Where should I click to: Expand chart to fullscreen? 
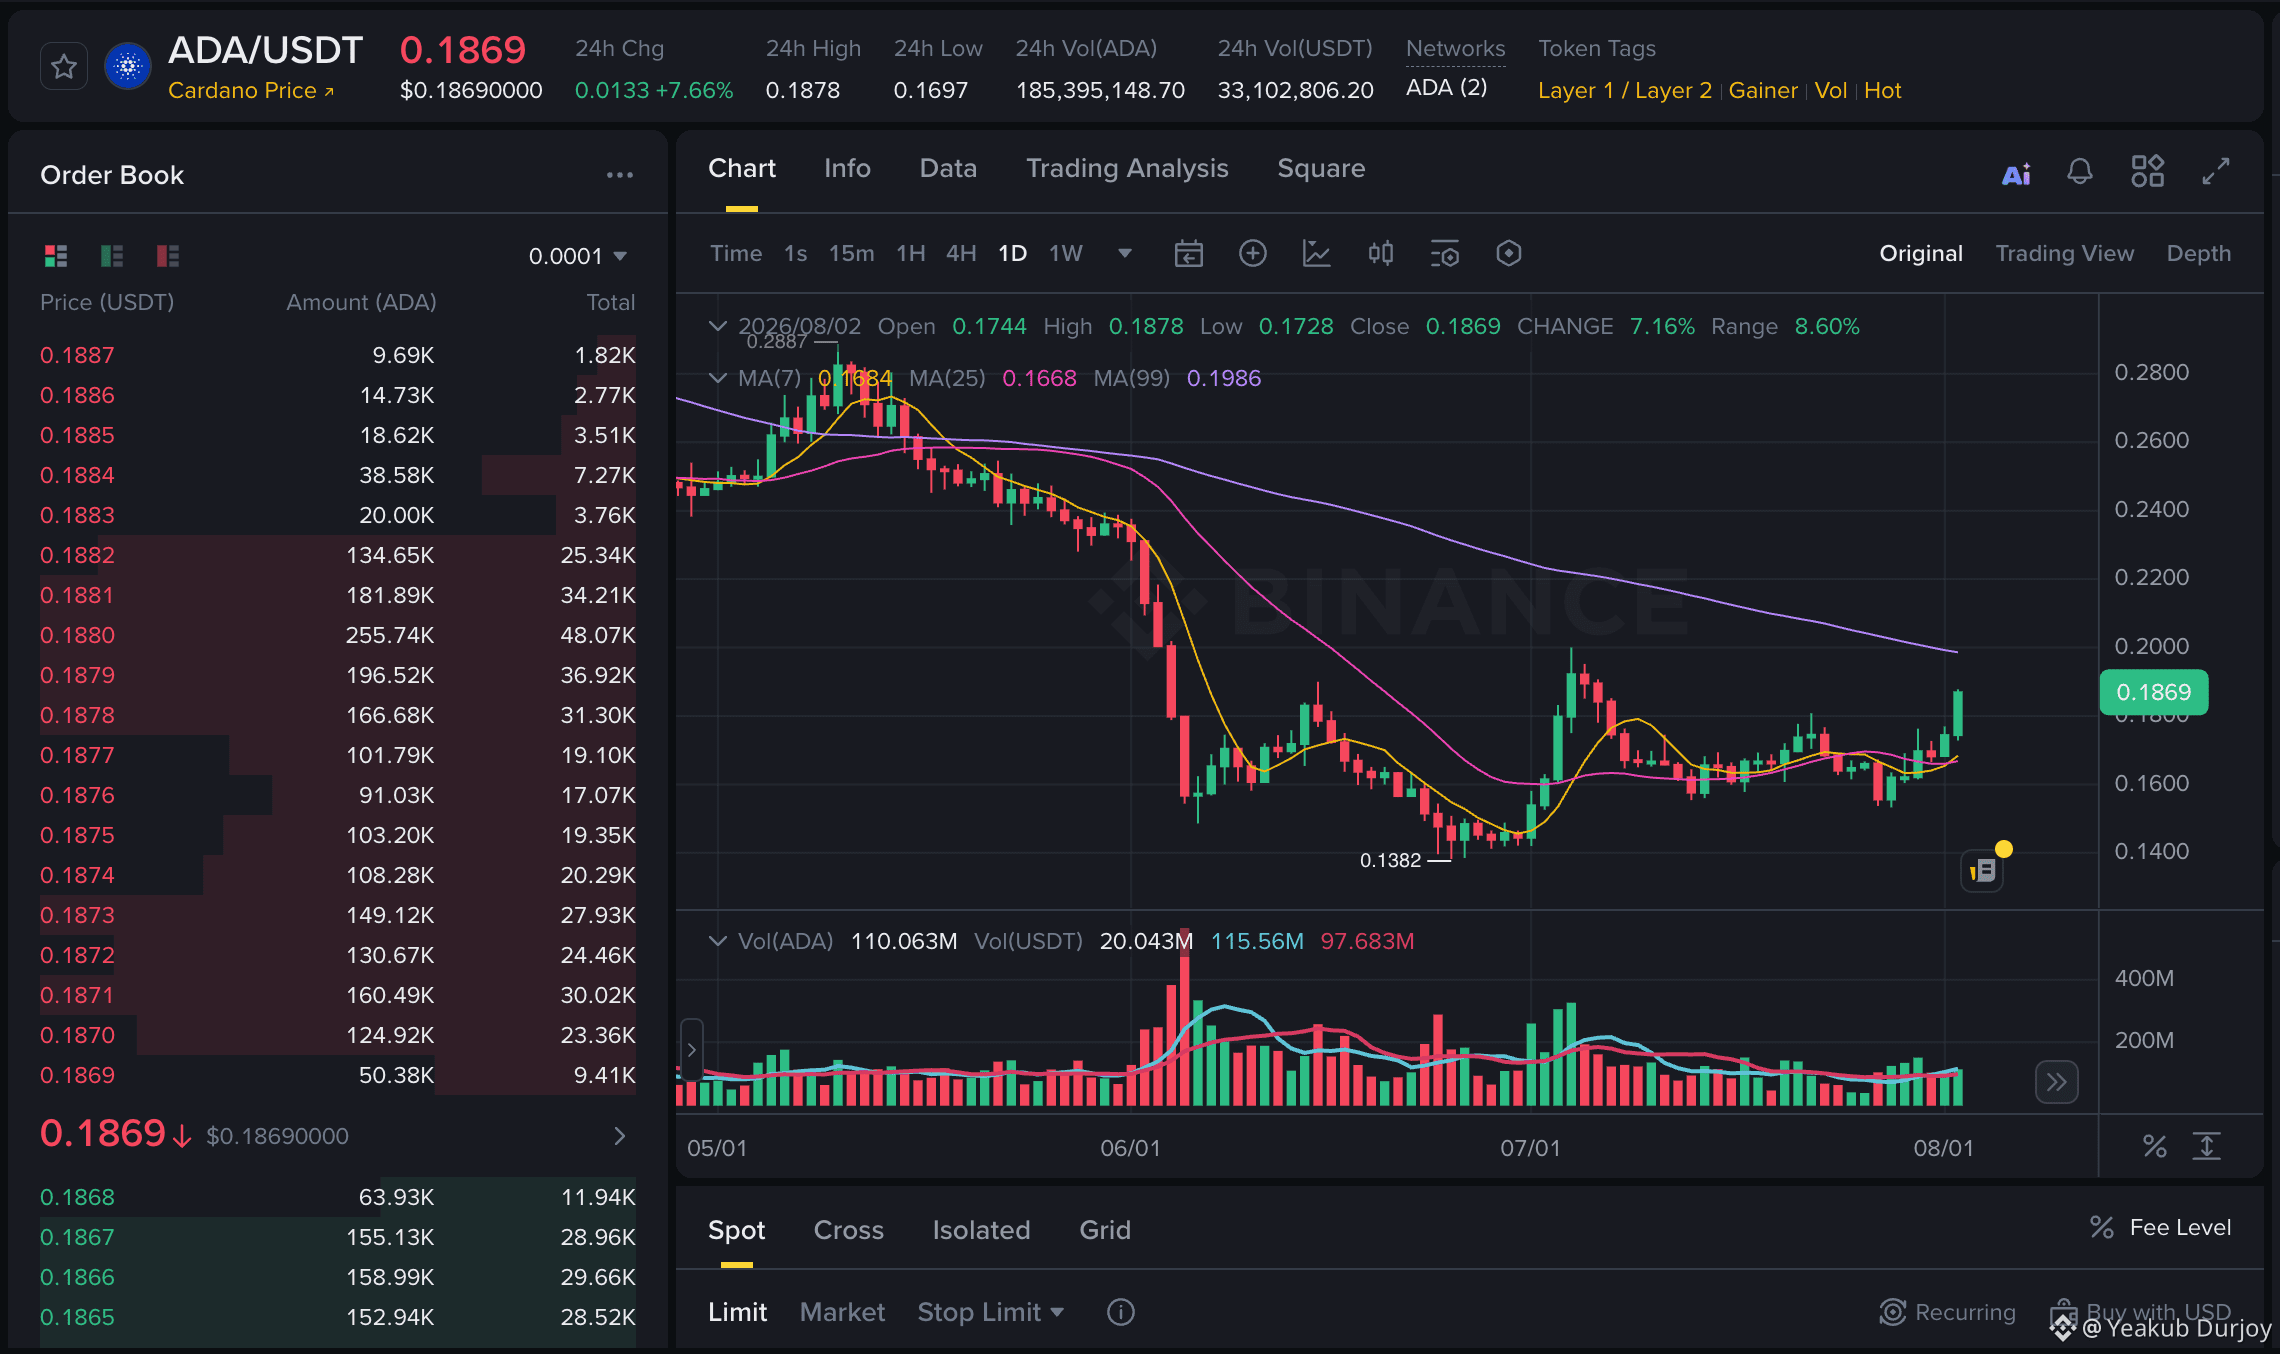tap(2216, 171)
